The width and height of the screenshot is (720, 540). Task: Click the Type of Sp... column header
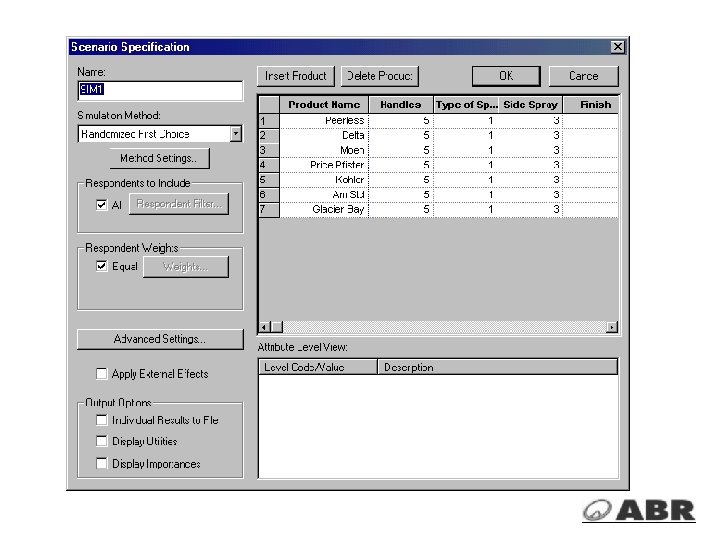[466, 105]
